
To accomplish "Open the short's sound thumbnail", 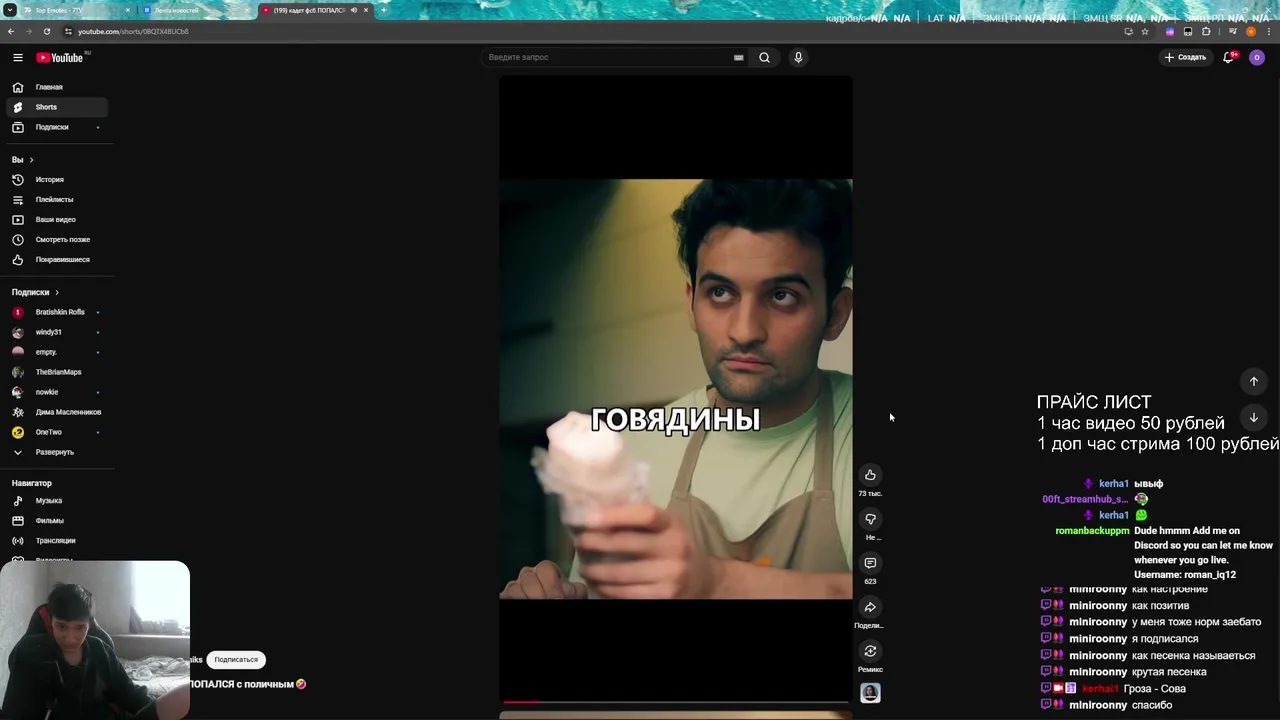I will [870, 693].
